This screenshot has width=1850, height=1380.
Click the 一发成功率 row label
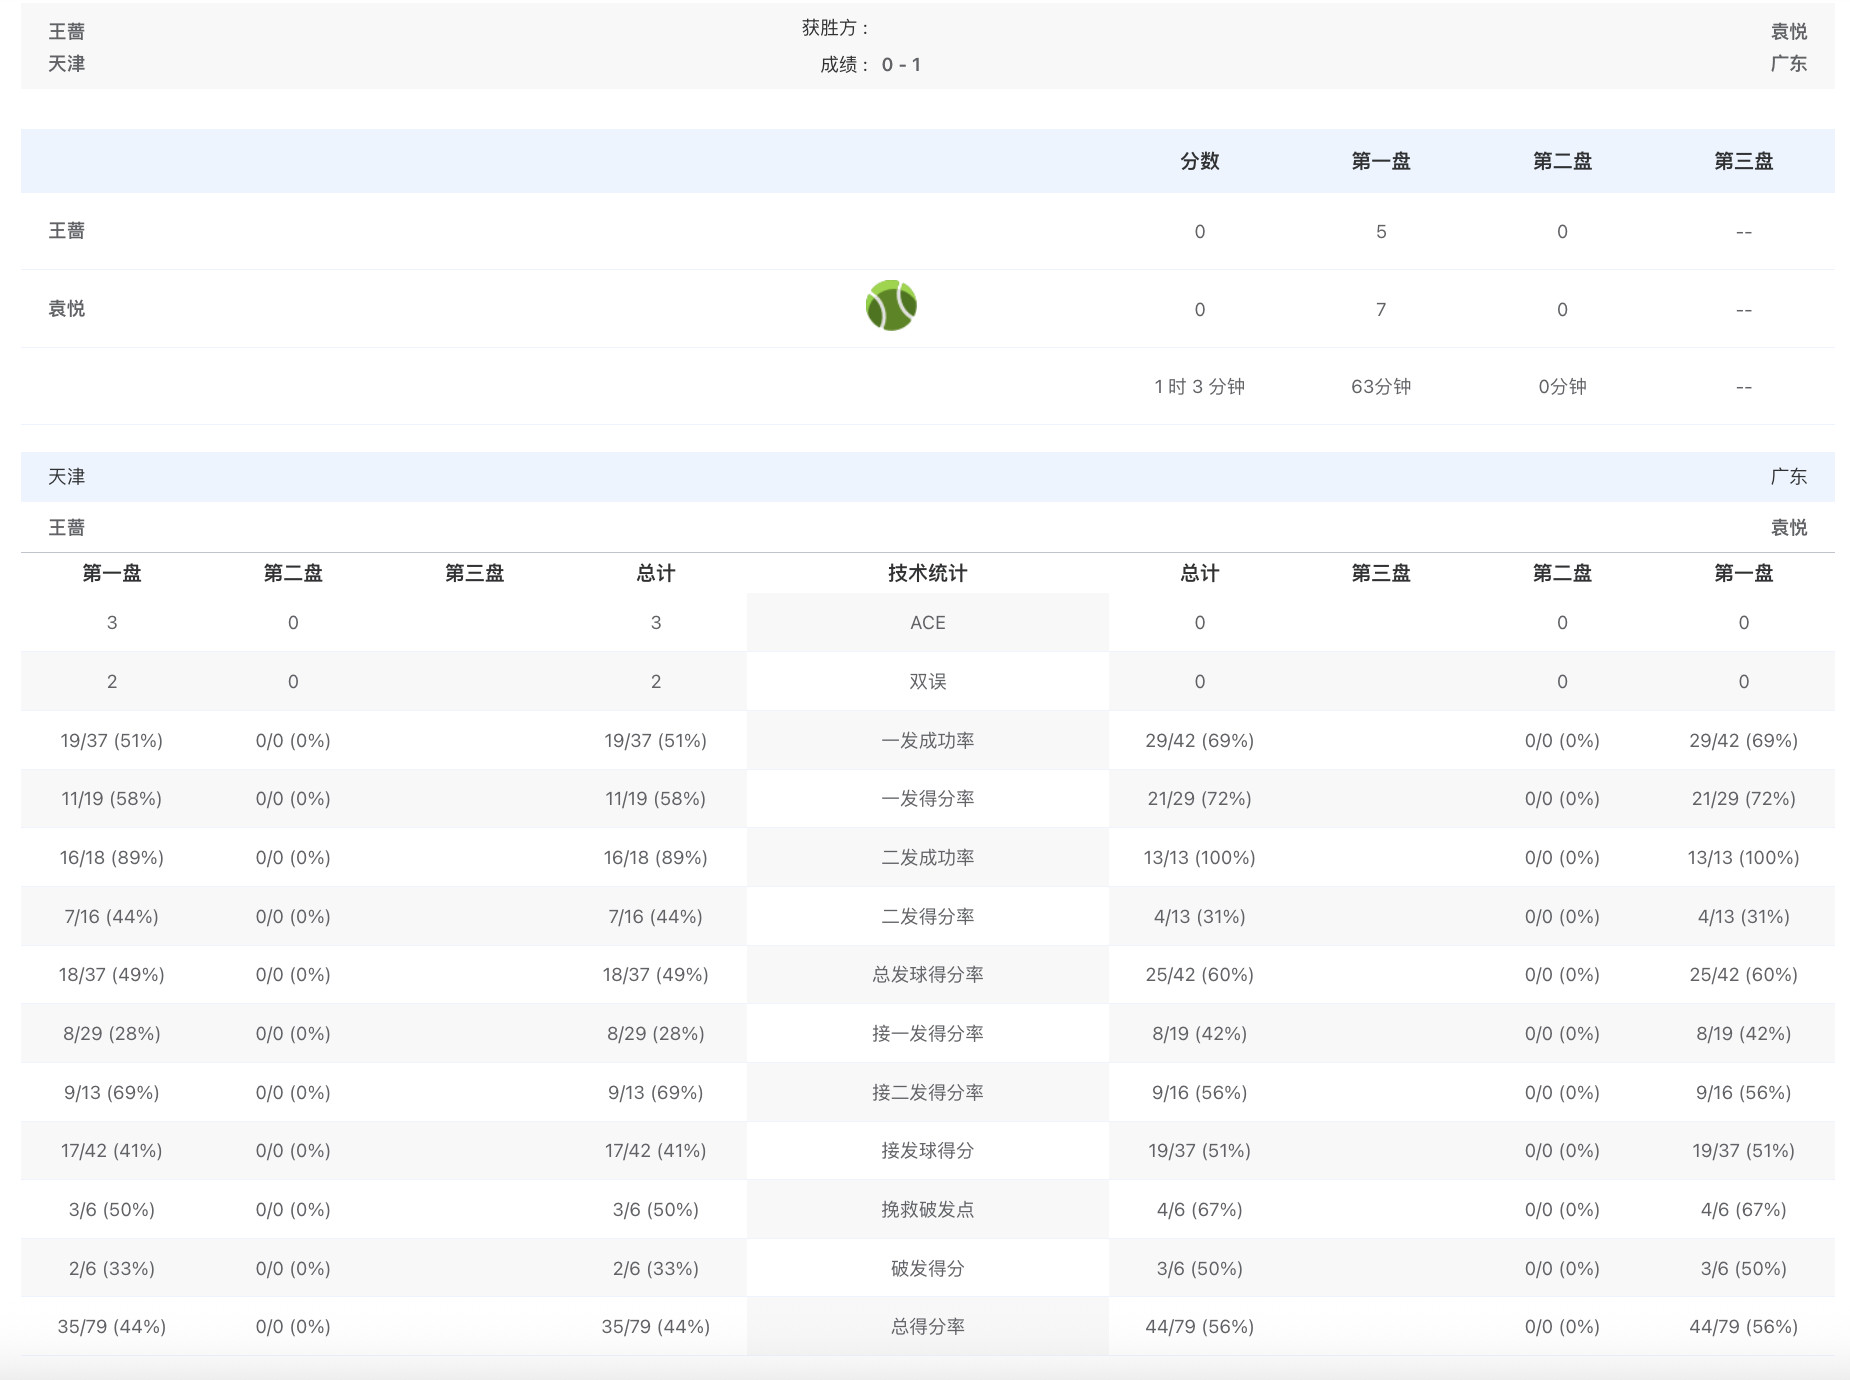[x=927, y=741]
